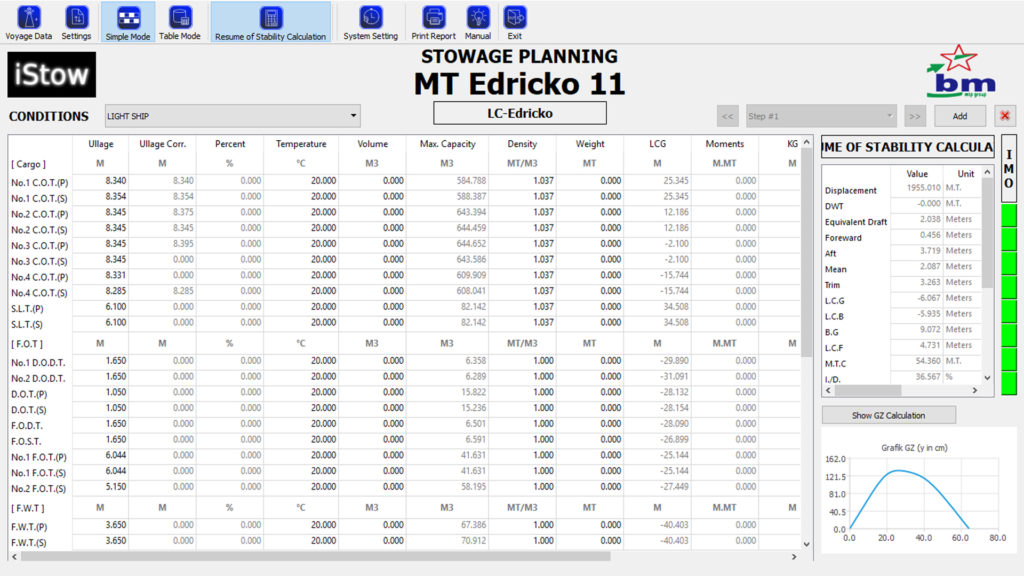Delete step with red X button
This screenshot has height=576, width=1024.
coord(1005,116)
